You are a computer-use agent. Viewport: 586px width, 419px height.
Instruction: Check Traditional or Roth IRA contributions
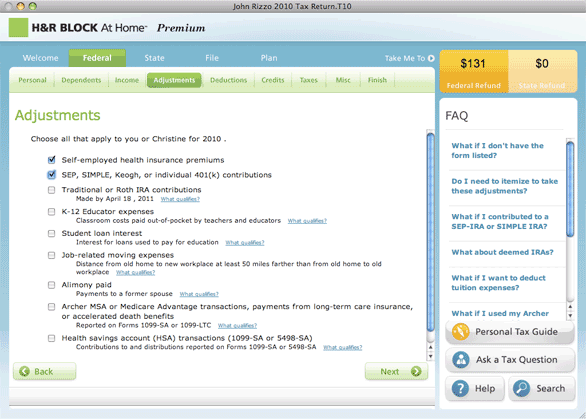[x=52, y=190]
